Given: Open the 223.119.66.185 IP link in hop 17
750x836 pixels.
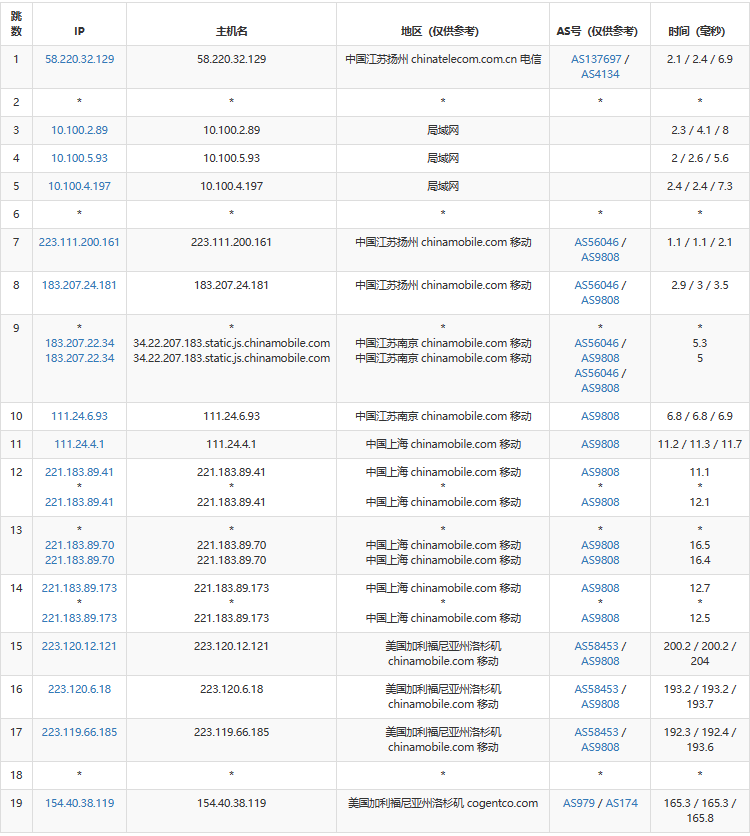Looking at the screenshot, I should (79, 733).
